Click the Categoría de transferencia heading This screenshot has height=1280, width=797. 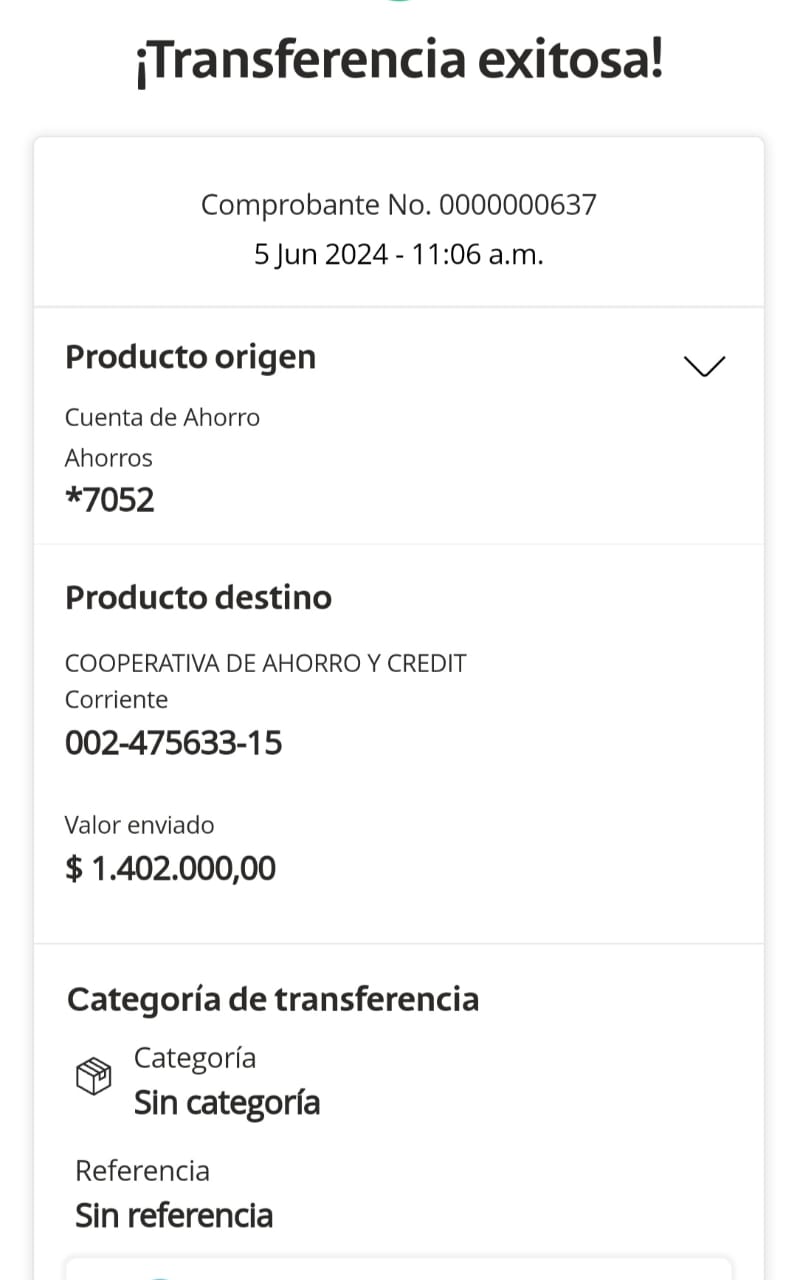coord(272,999)
